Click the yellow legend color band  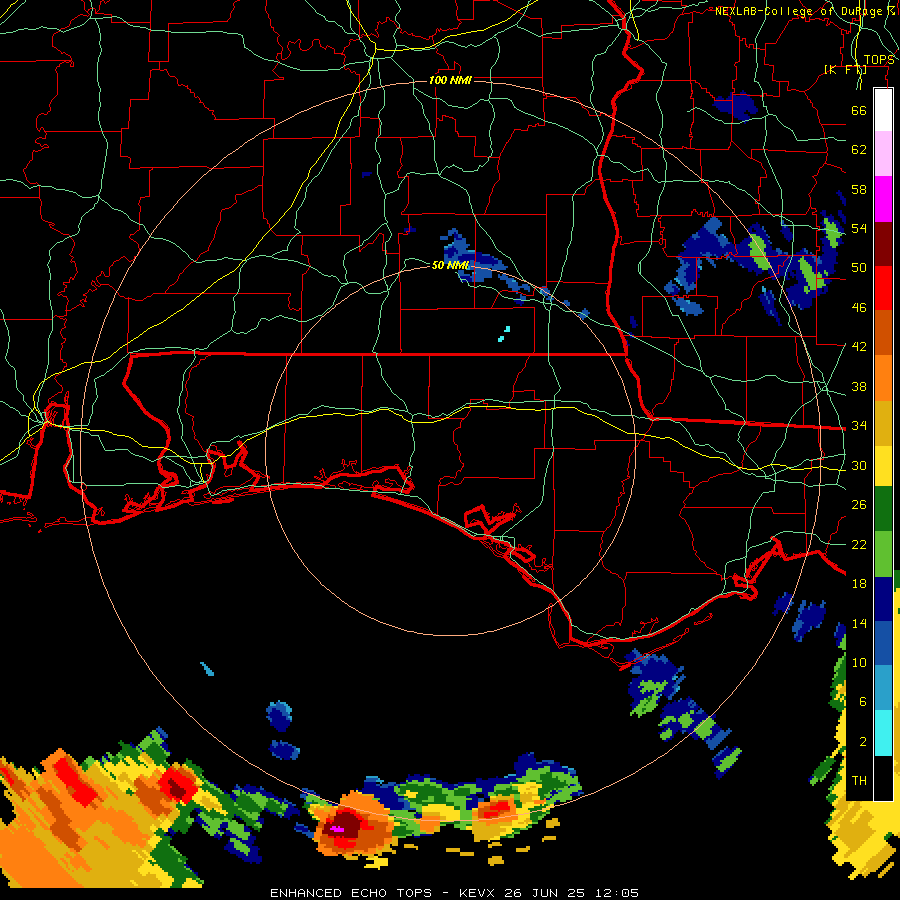click(x=883, y=465)
